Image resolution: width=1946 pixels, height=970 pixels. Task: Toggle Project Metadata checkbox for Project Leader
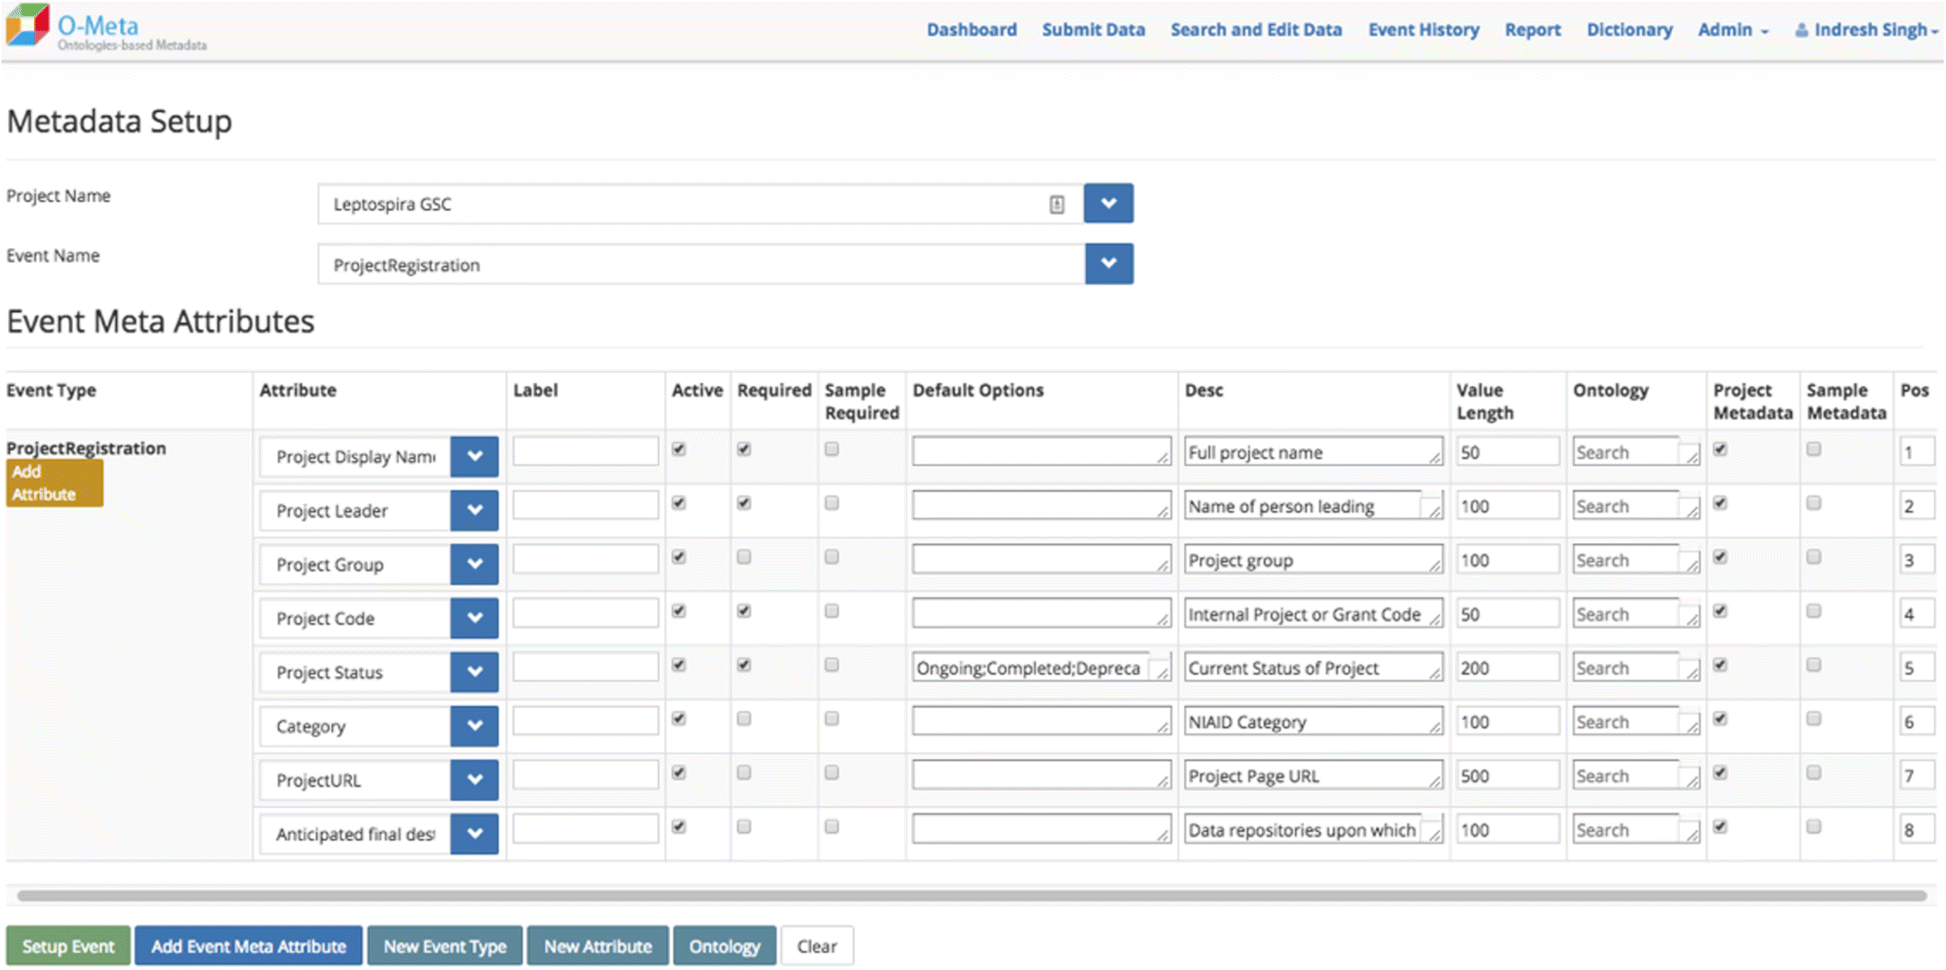click(1720, 503)
